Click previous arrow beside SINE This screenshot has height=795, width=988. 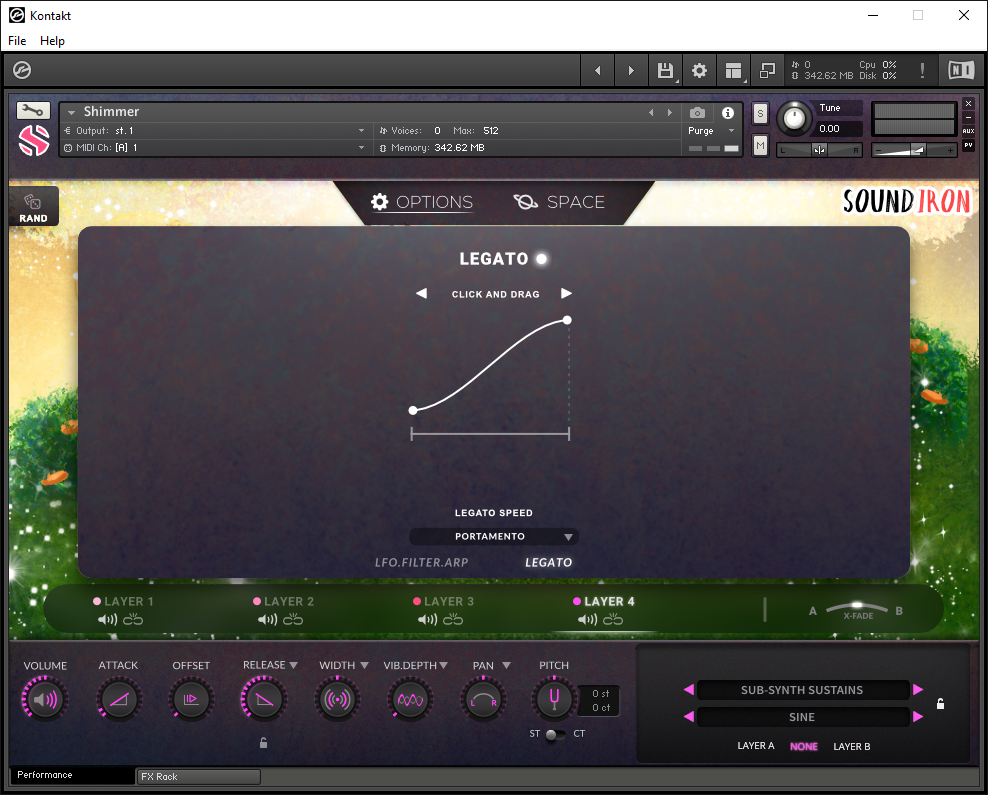[x=689, y=717]
